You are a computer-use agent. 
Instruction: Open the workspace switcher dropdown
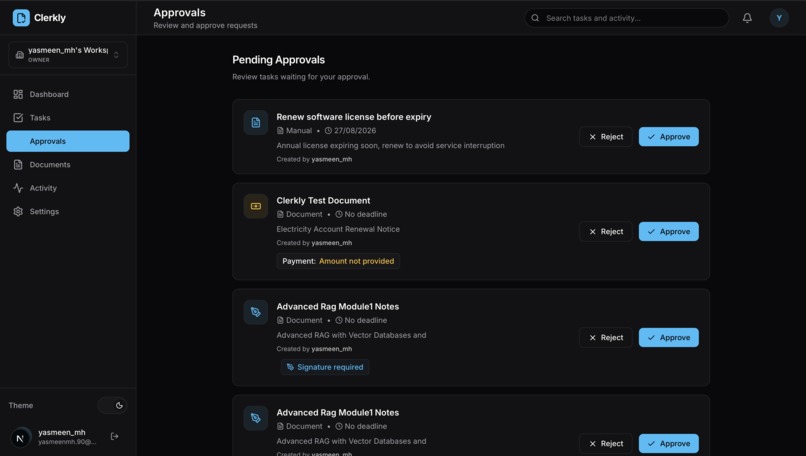(x=68, y=54)
